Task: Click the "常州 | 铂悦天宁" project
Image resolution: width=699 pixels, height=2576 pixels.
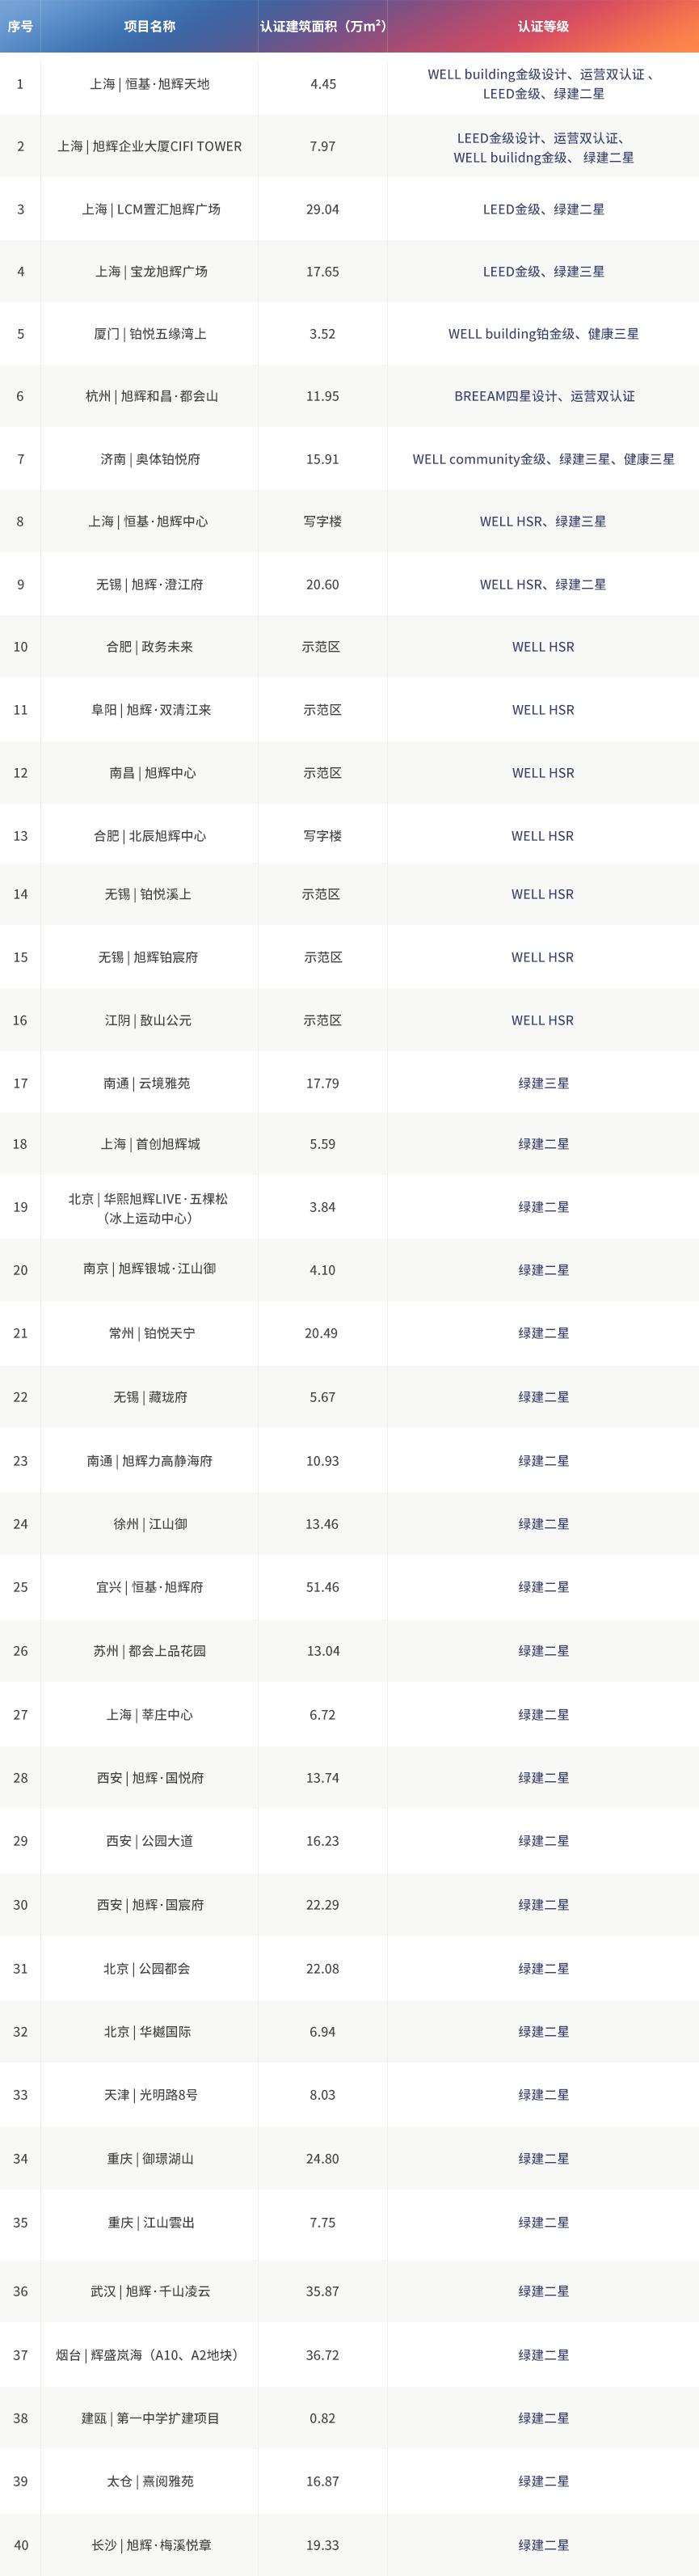Action: (x=152, y=1333)
